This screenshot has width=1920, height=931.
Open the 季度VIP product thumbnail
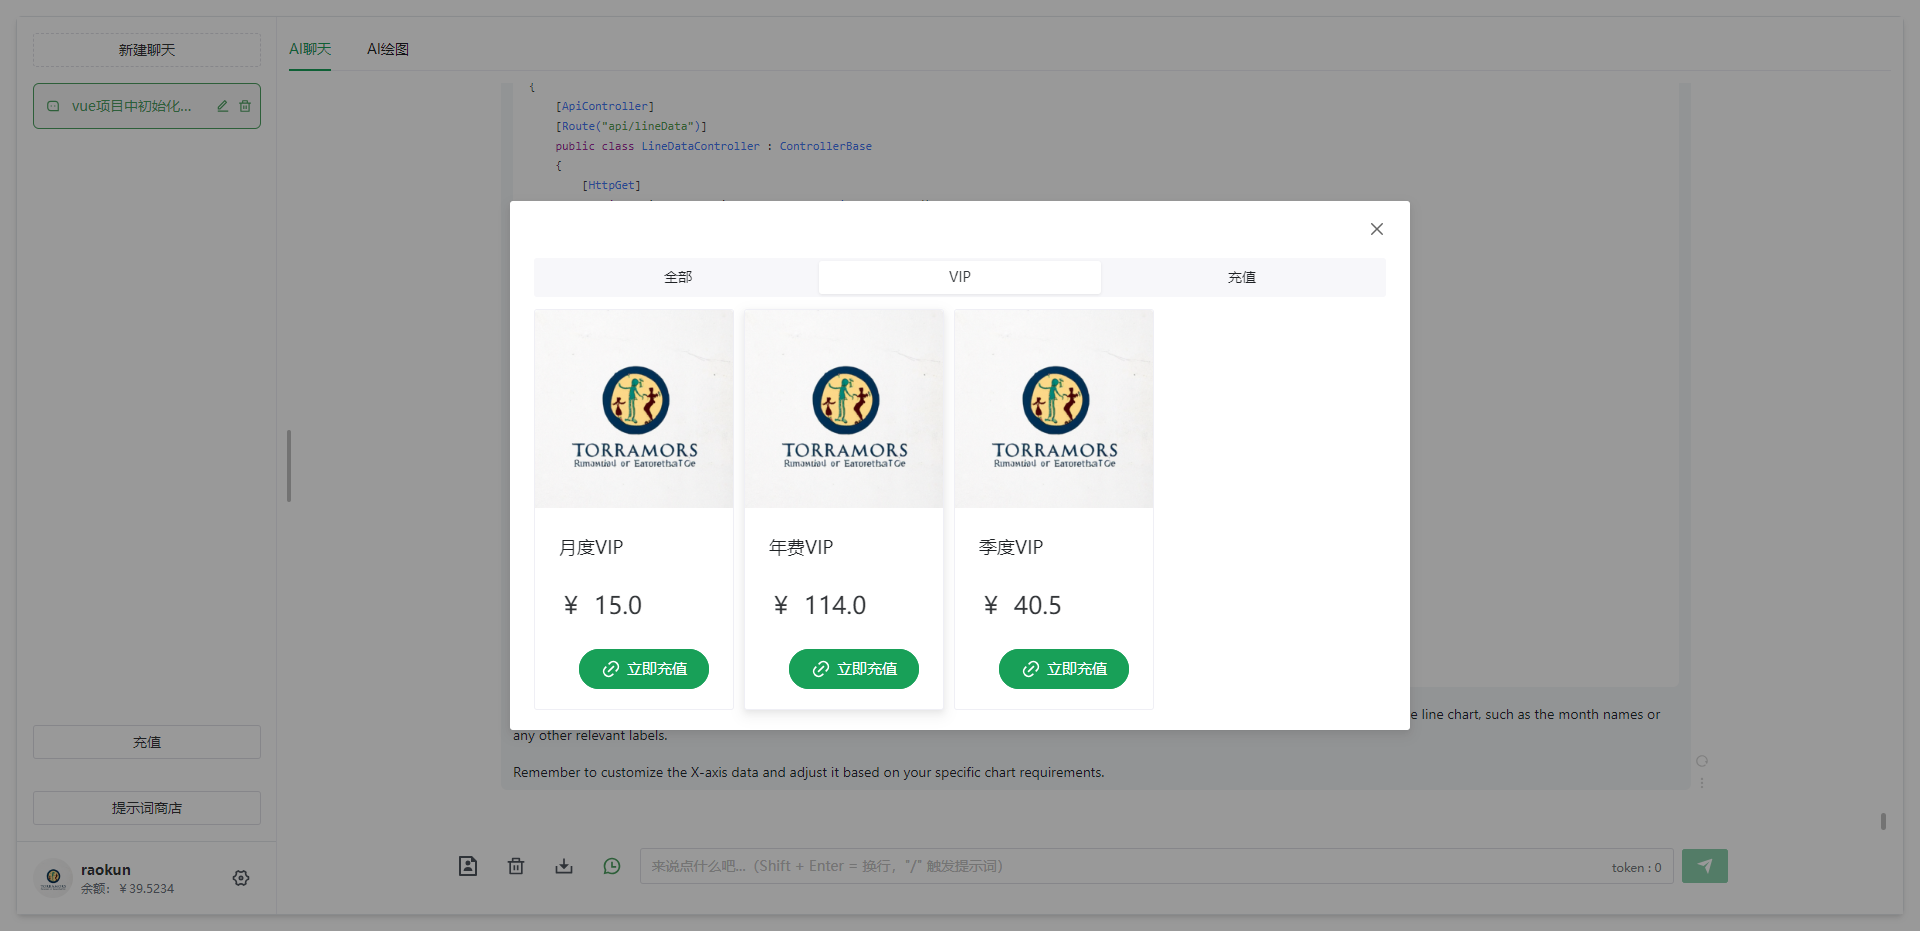tap(1054, 409)
